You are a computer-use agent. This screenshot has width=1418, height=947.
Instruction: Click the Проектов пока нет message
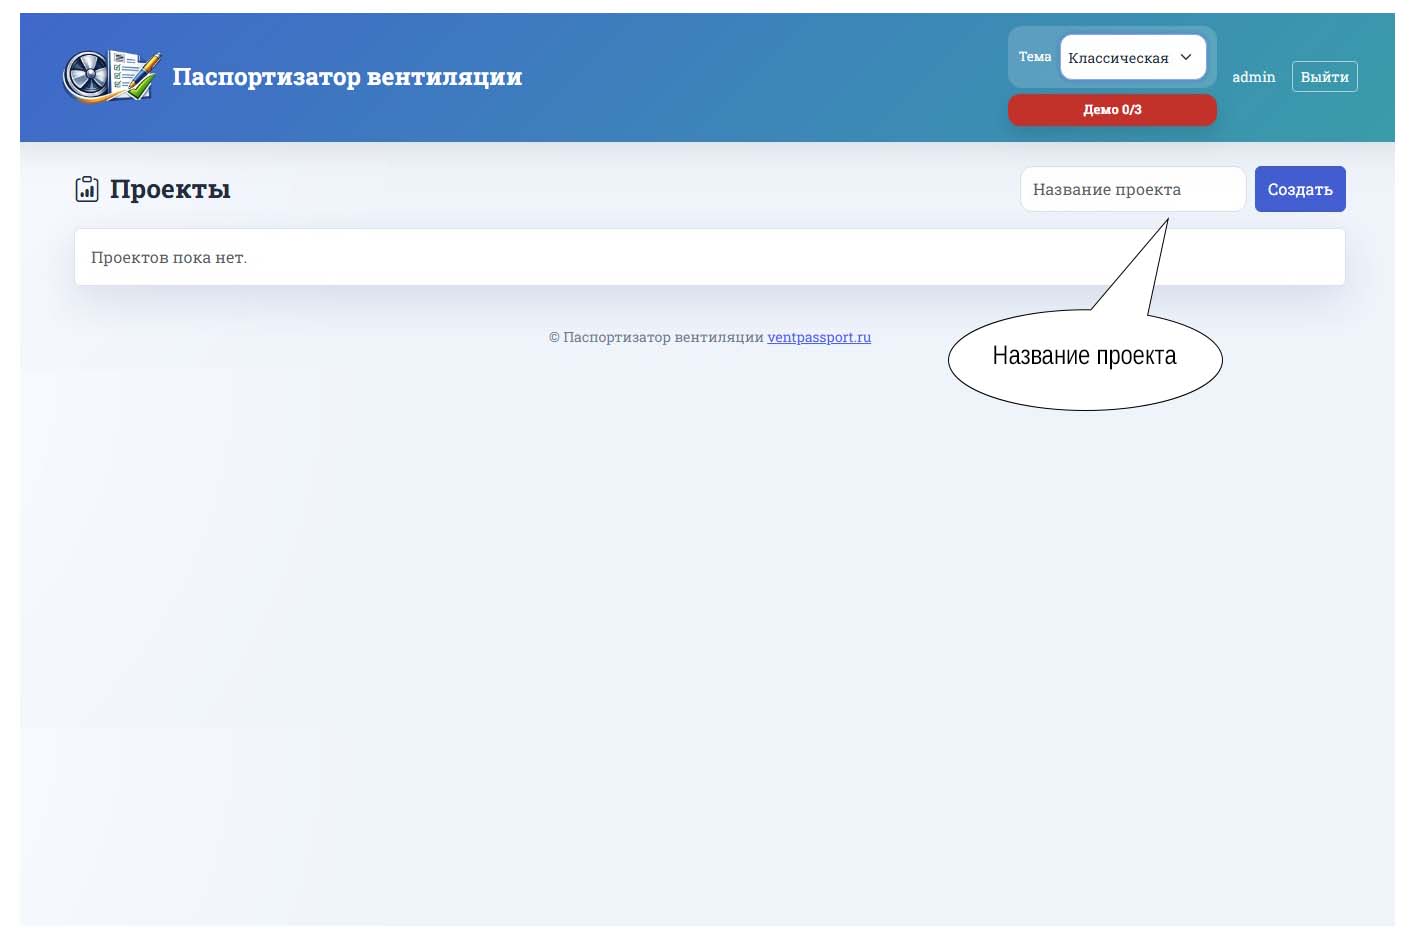(169, 258)
